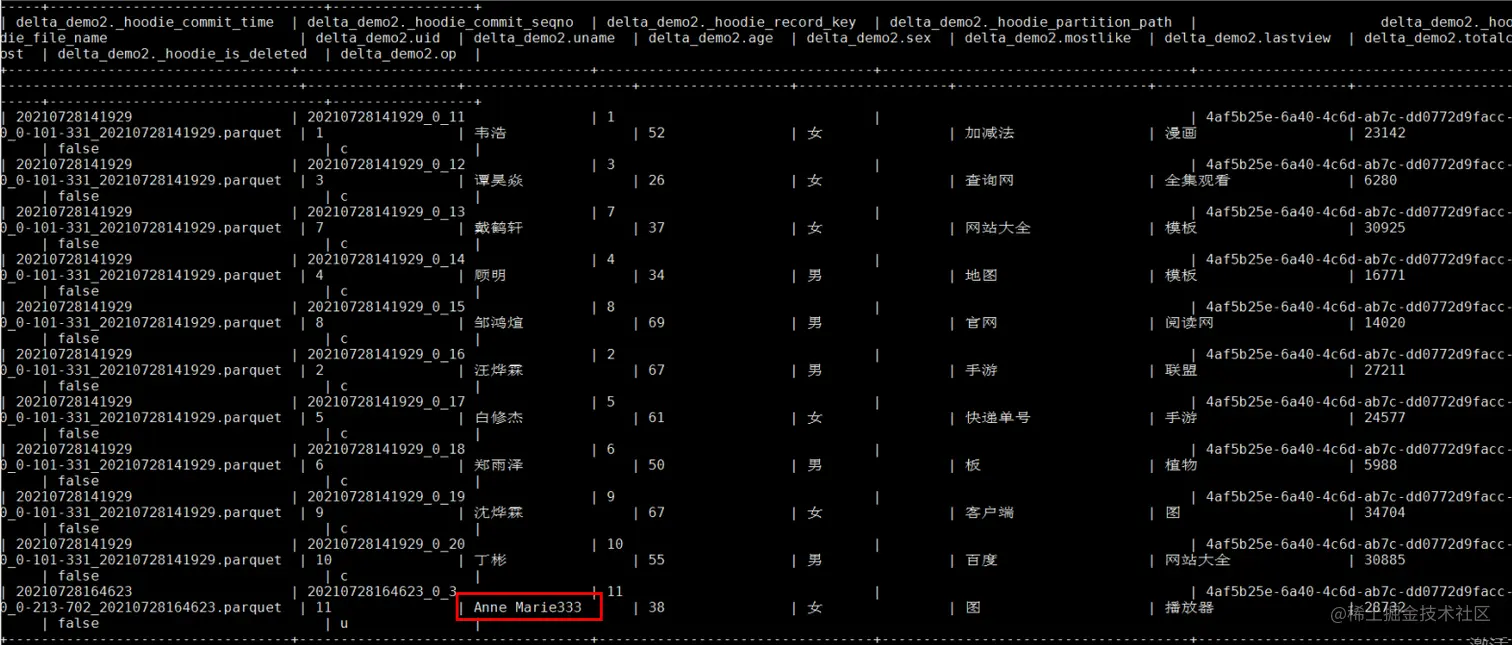
Task: Click total cost value 30925
Action: pyautogui.click(x=1385, y=228)
